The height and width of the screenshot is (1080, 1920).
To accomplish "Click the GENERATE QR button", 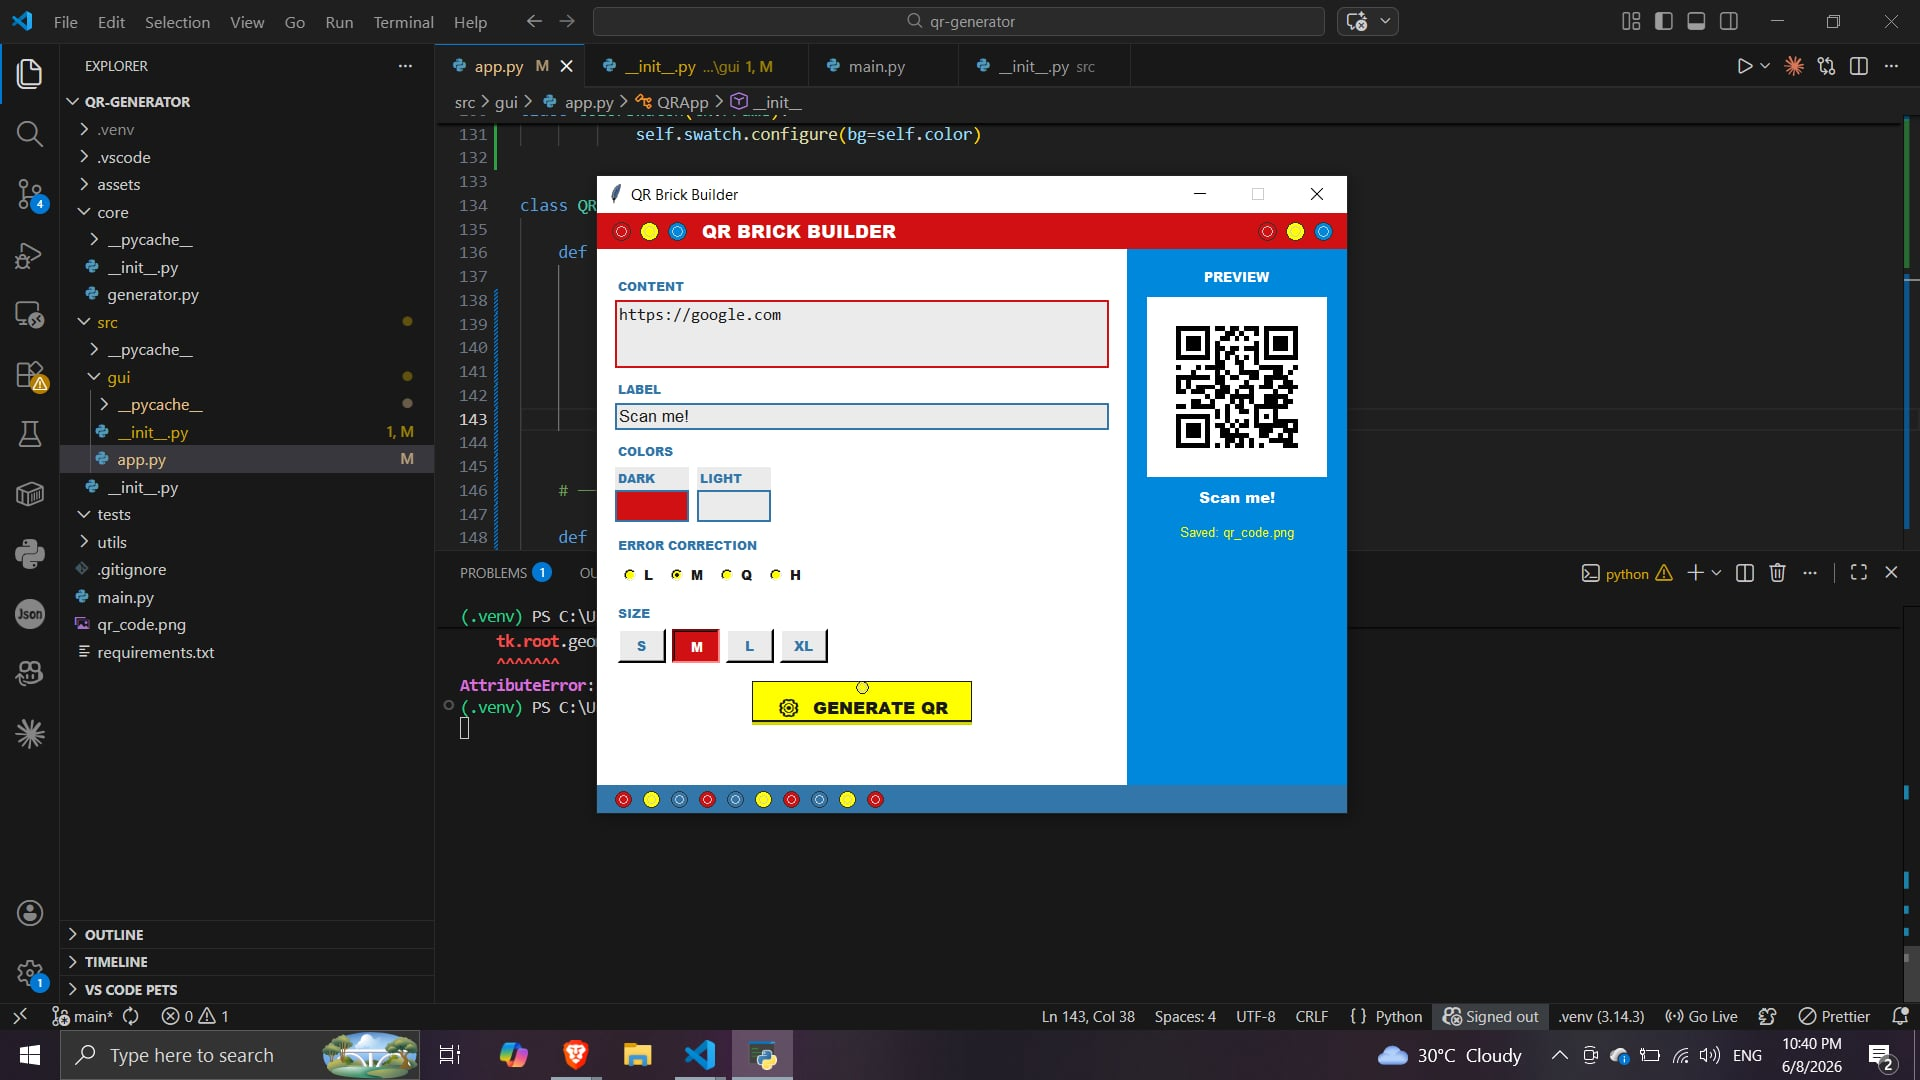I will click(x=861, y=702).
